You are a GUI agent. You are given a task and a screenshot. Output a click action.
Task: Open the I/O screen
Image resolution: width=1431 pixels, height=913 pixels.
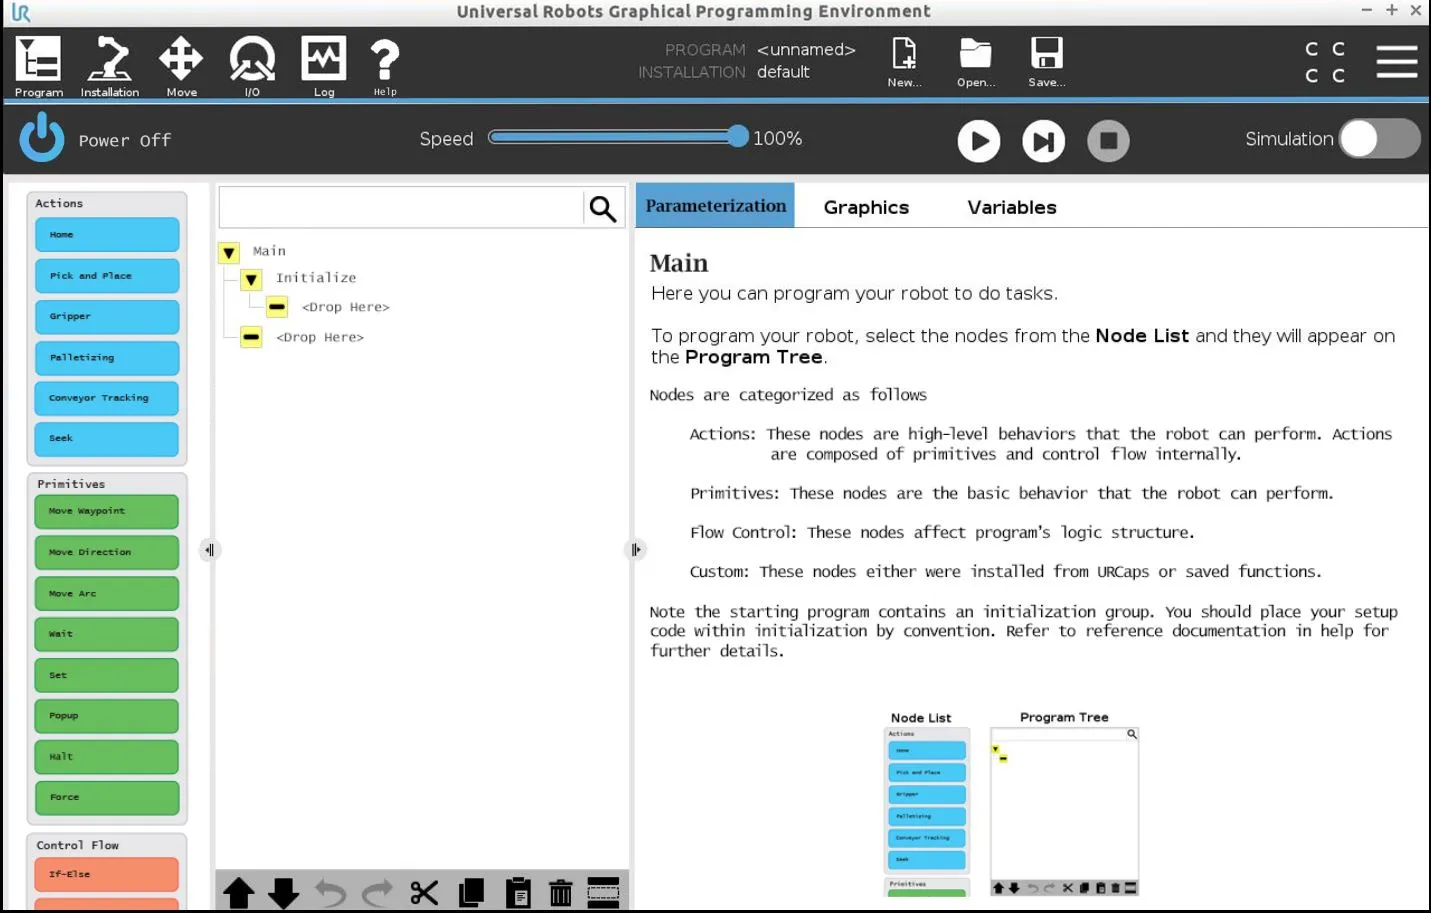click(252, 67)
